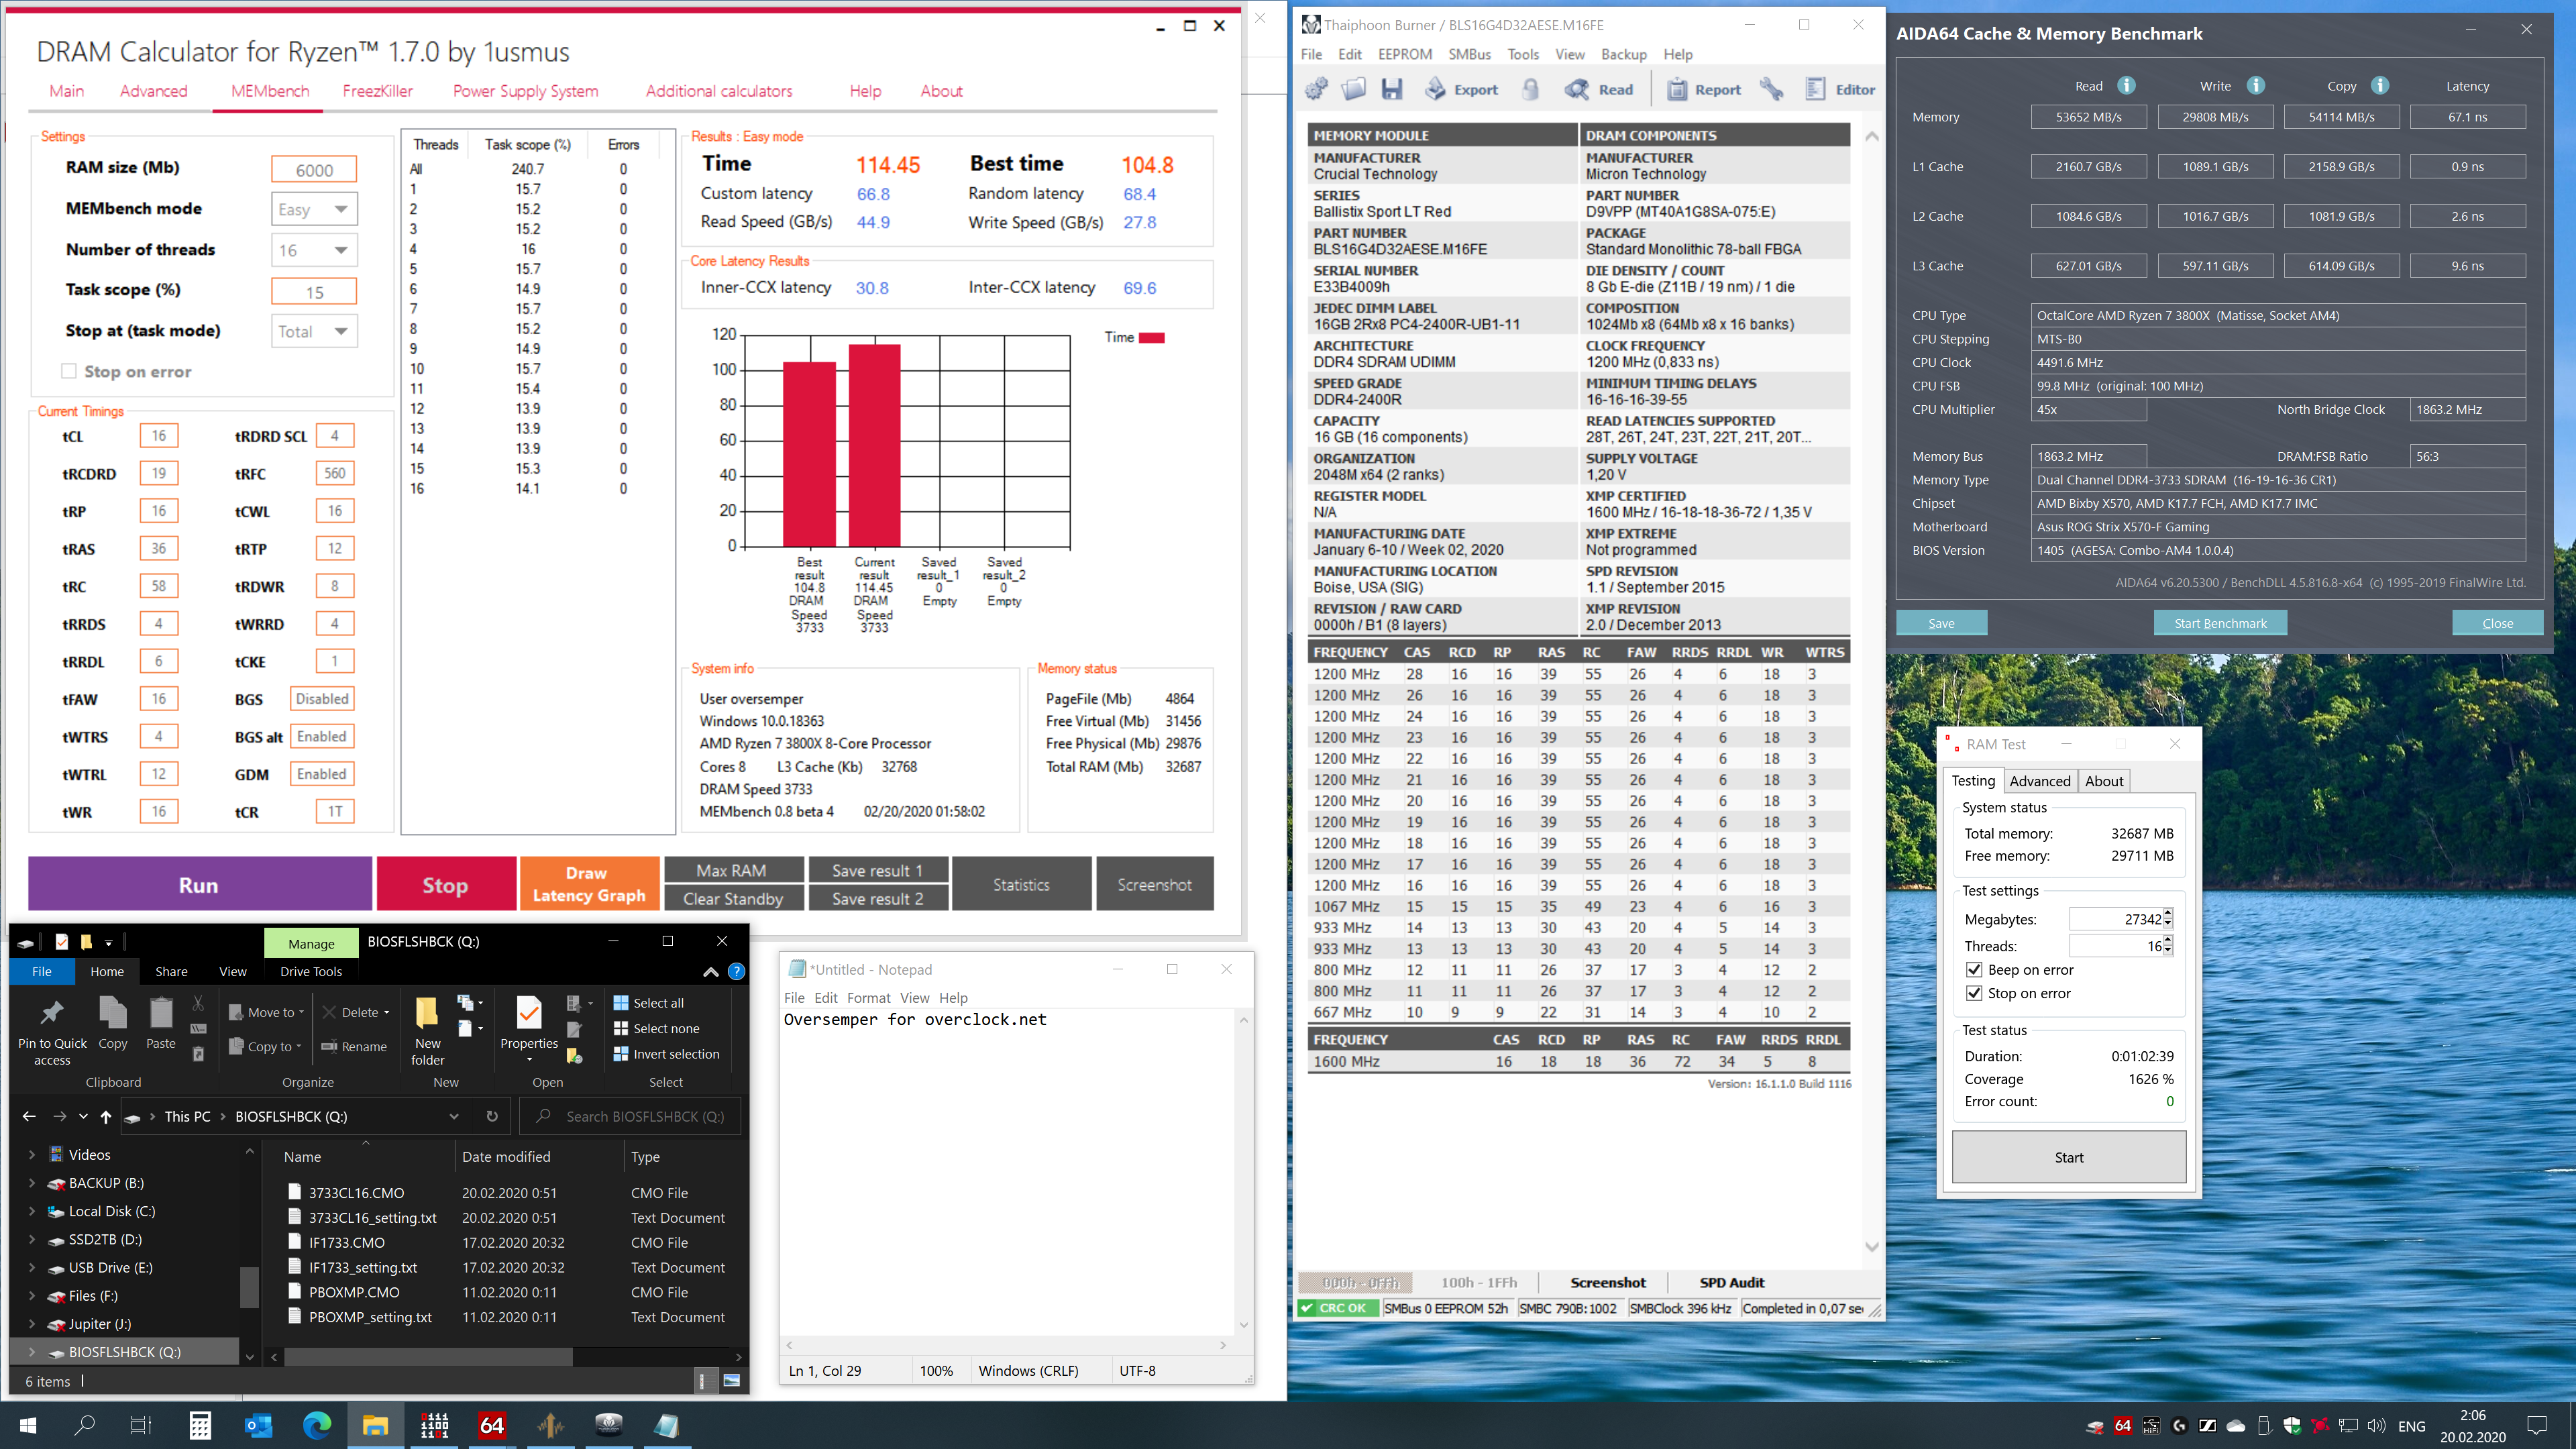Image resolution: width=2576 pixels, height=1449 pixels.
Task: Click the Read info icon in AIDA64 benchmark
Action: (2126, 86)
